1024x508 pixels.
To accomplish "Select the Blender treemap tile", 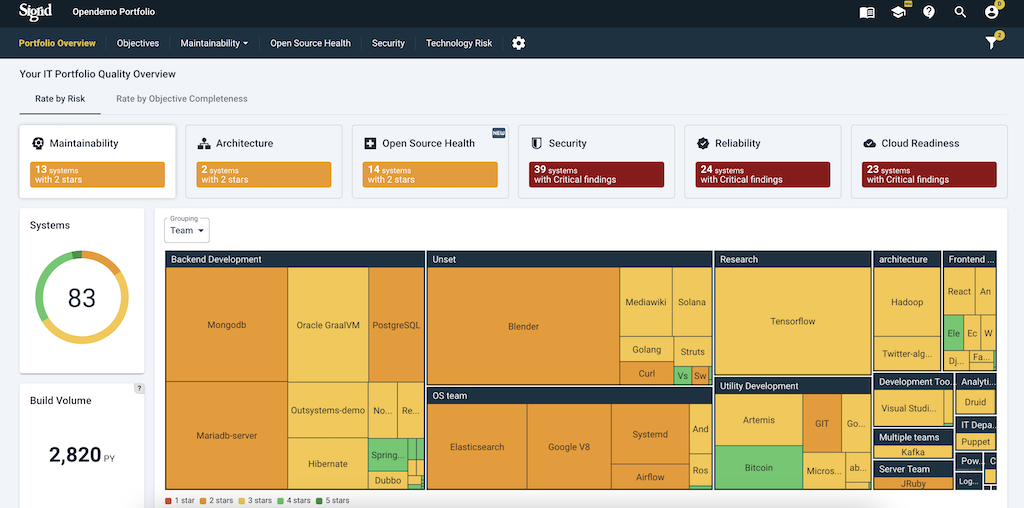I will (x=523, y=326).
